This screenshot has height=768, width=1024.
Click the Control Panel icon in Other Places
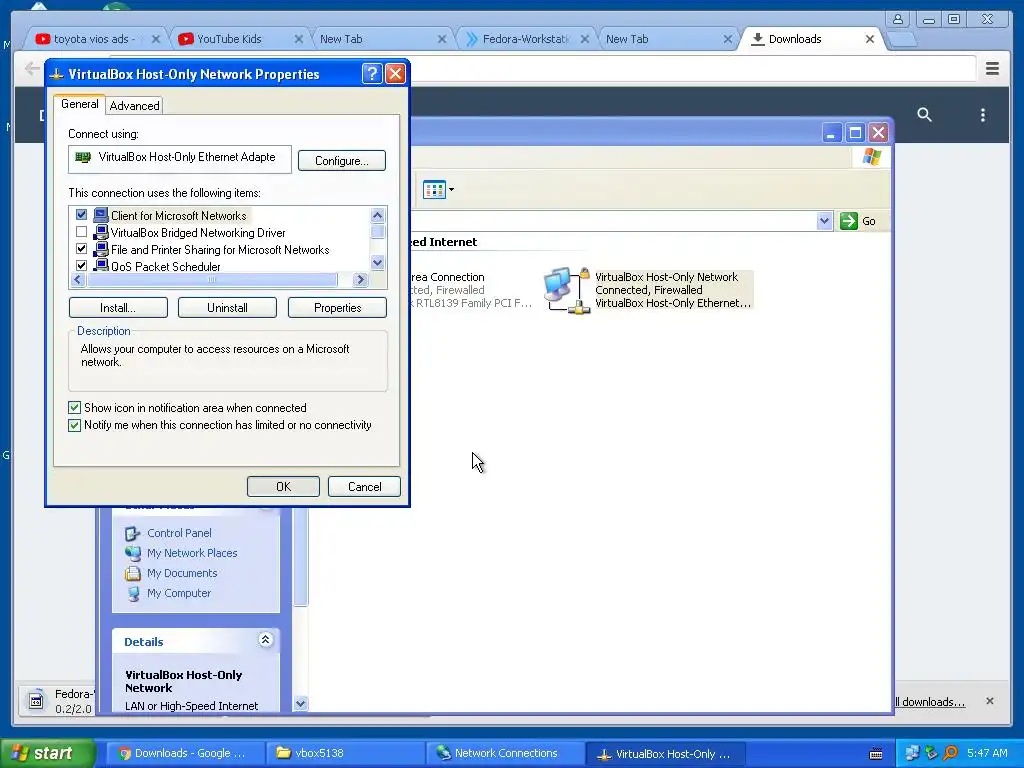(133, 533)
